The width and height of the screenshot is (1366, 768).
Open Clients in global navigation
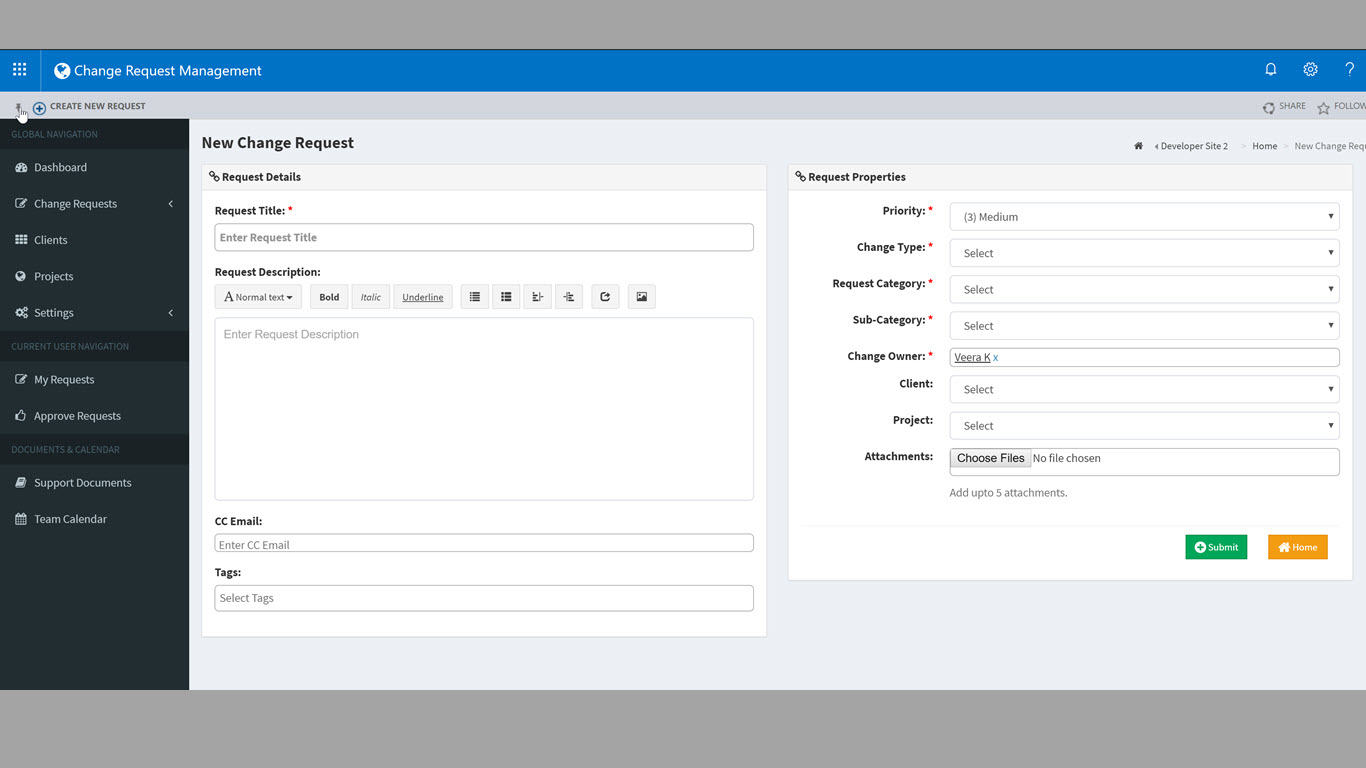tap(94, 240)
